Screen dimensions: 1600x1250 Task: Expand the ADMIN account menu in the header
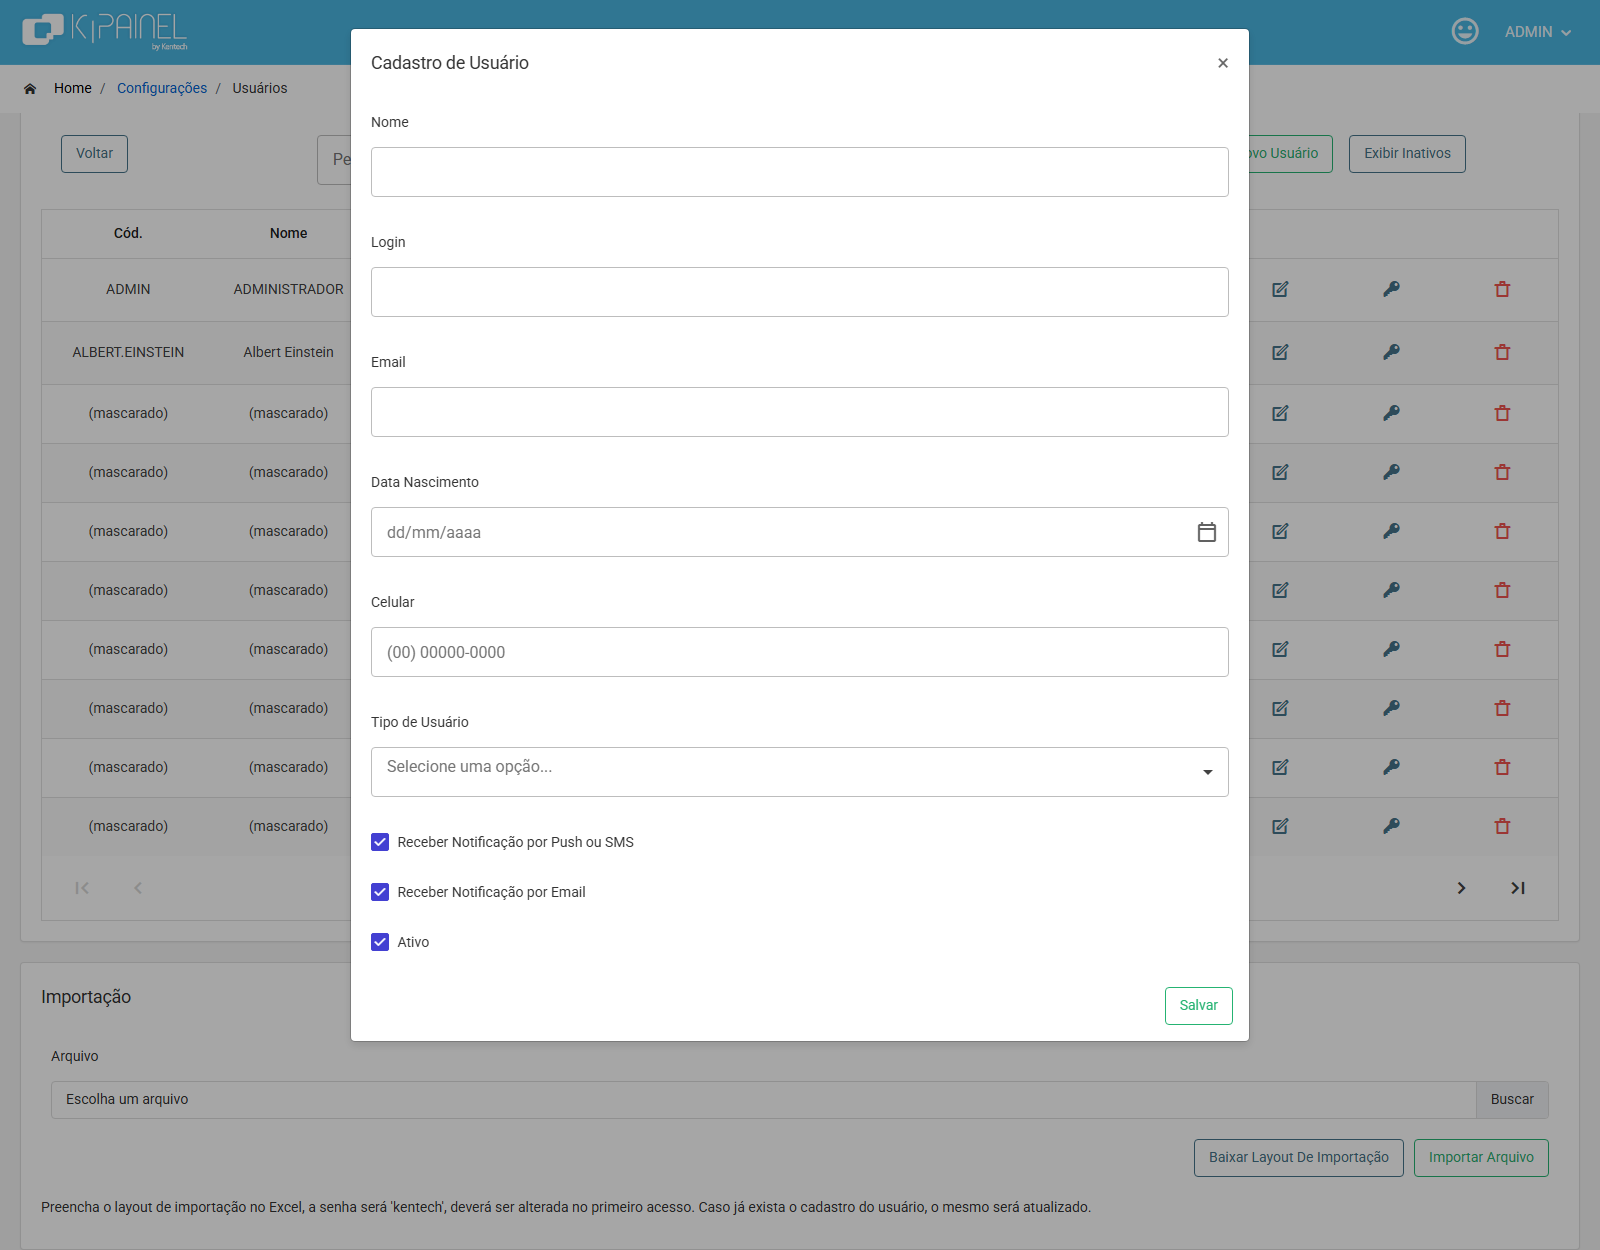point(1538,32)
